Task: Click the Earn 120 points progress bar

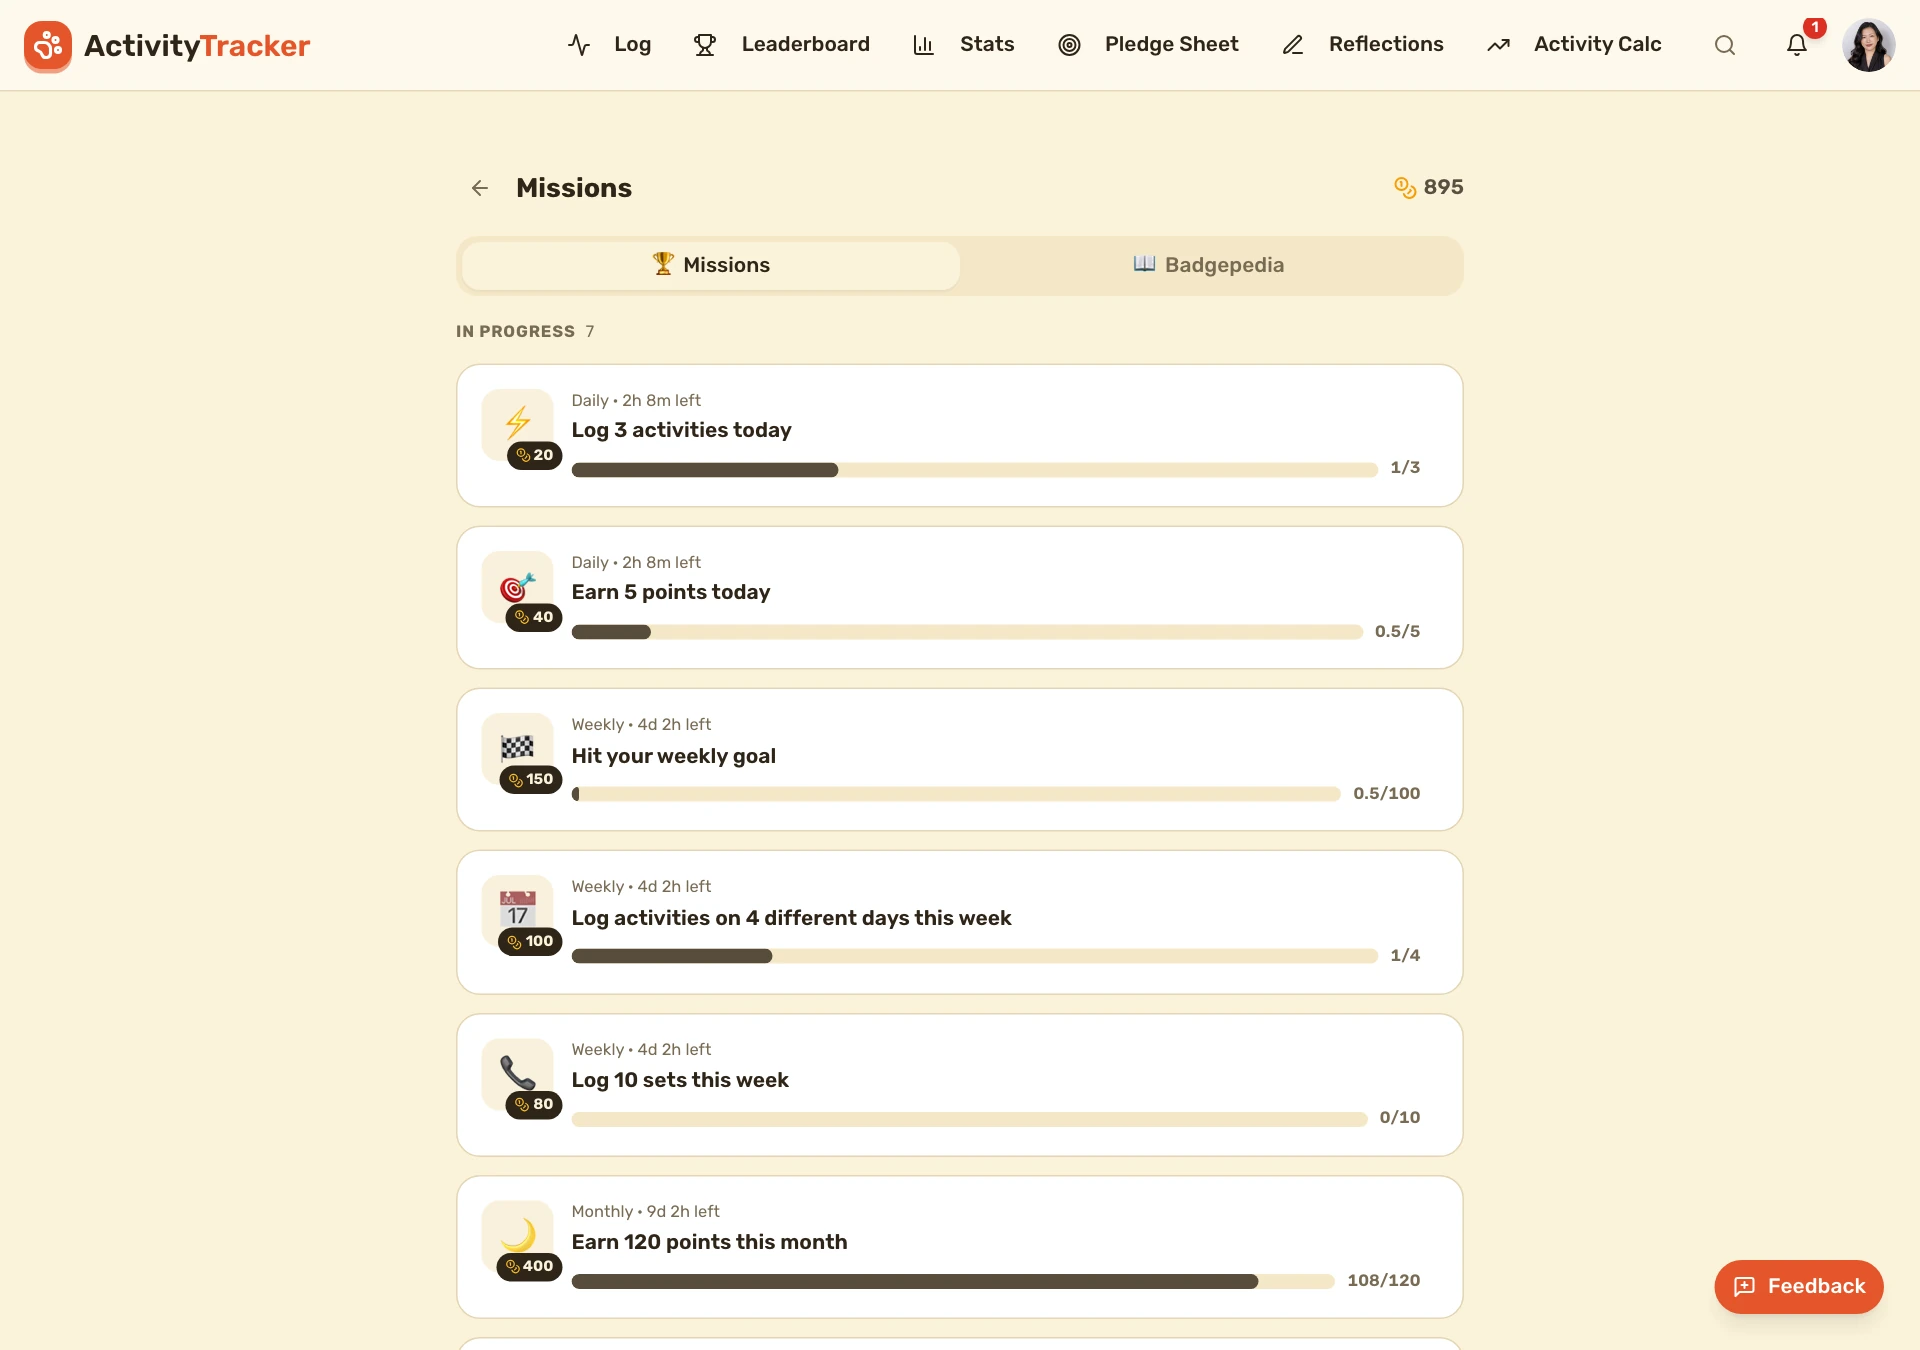Action: click(953, 1282)
